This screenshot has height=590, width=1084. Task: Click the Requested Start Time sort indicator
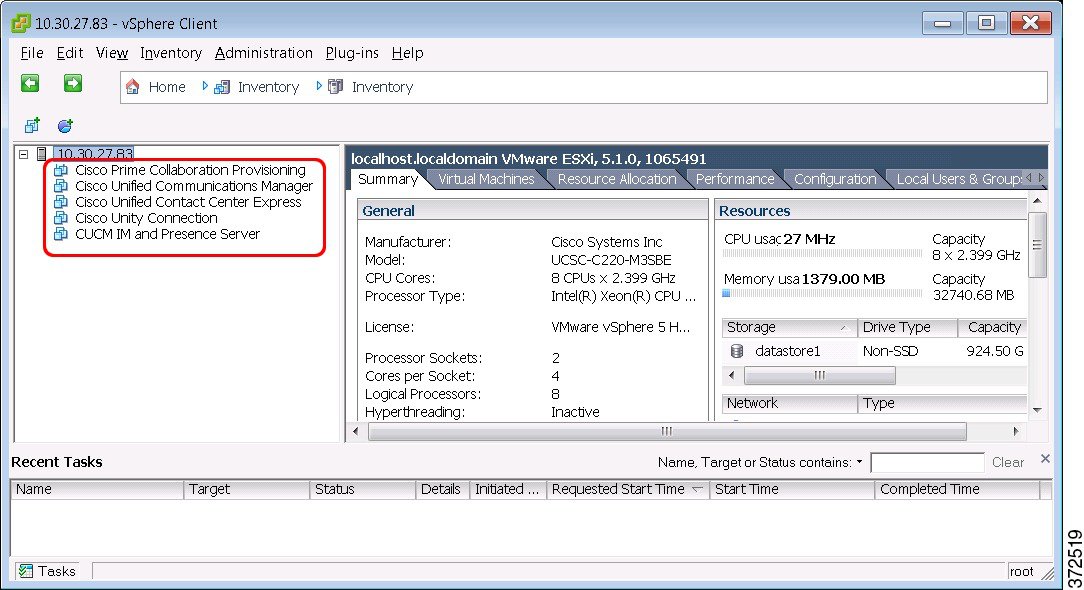pyautogui.click(x=697, y=489)
